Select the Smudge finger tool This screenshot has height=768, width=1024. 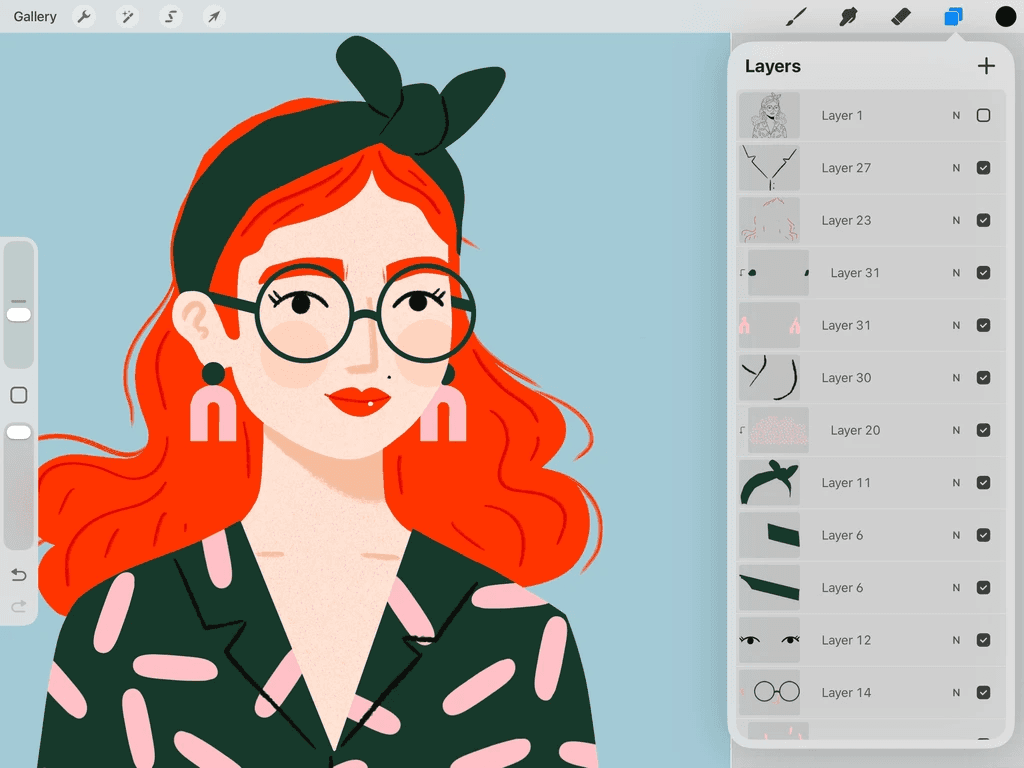click(848, 16)
